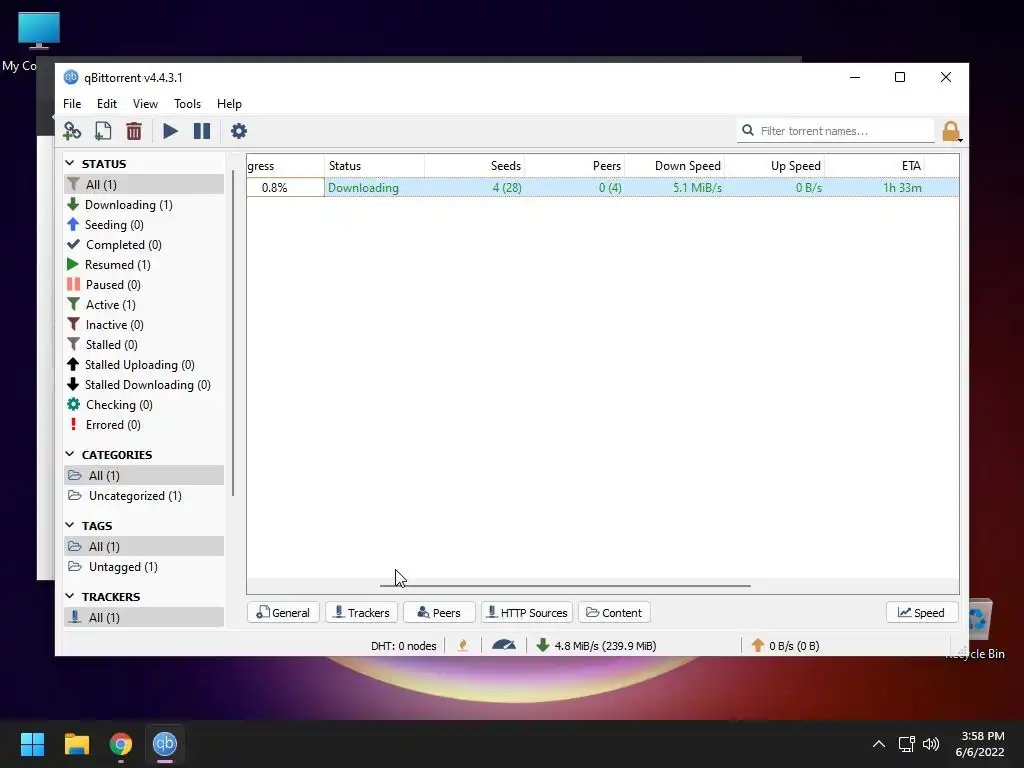This screenshot has width=1024, height=768.
Task: Select the Stalled (0) filter
Action: (x=144, y=345)
